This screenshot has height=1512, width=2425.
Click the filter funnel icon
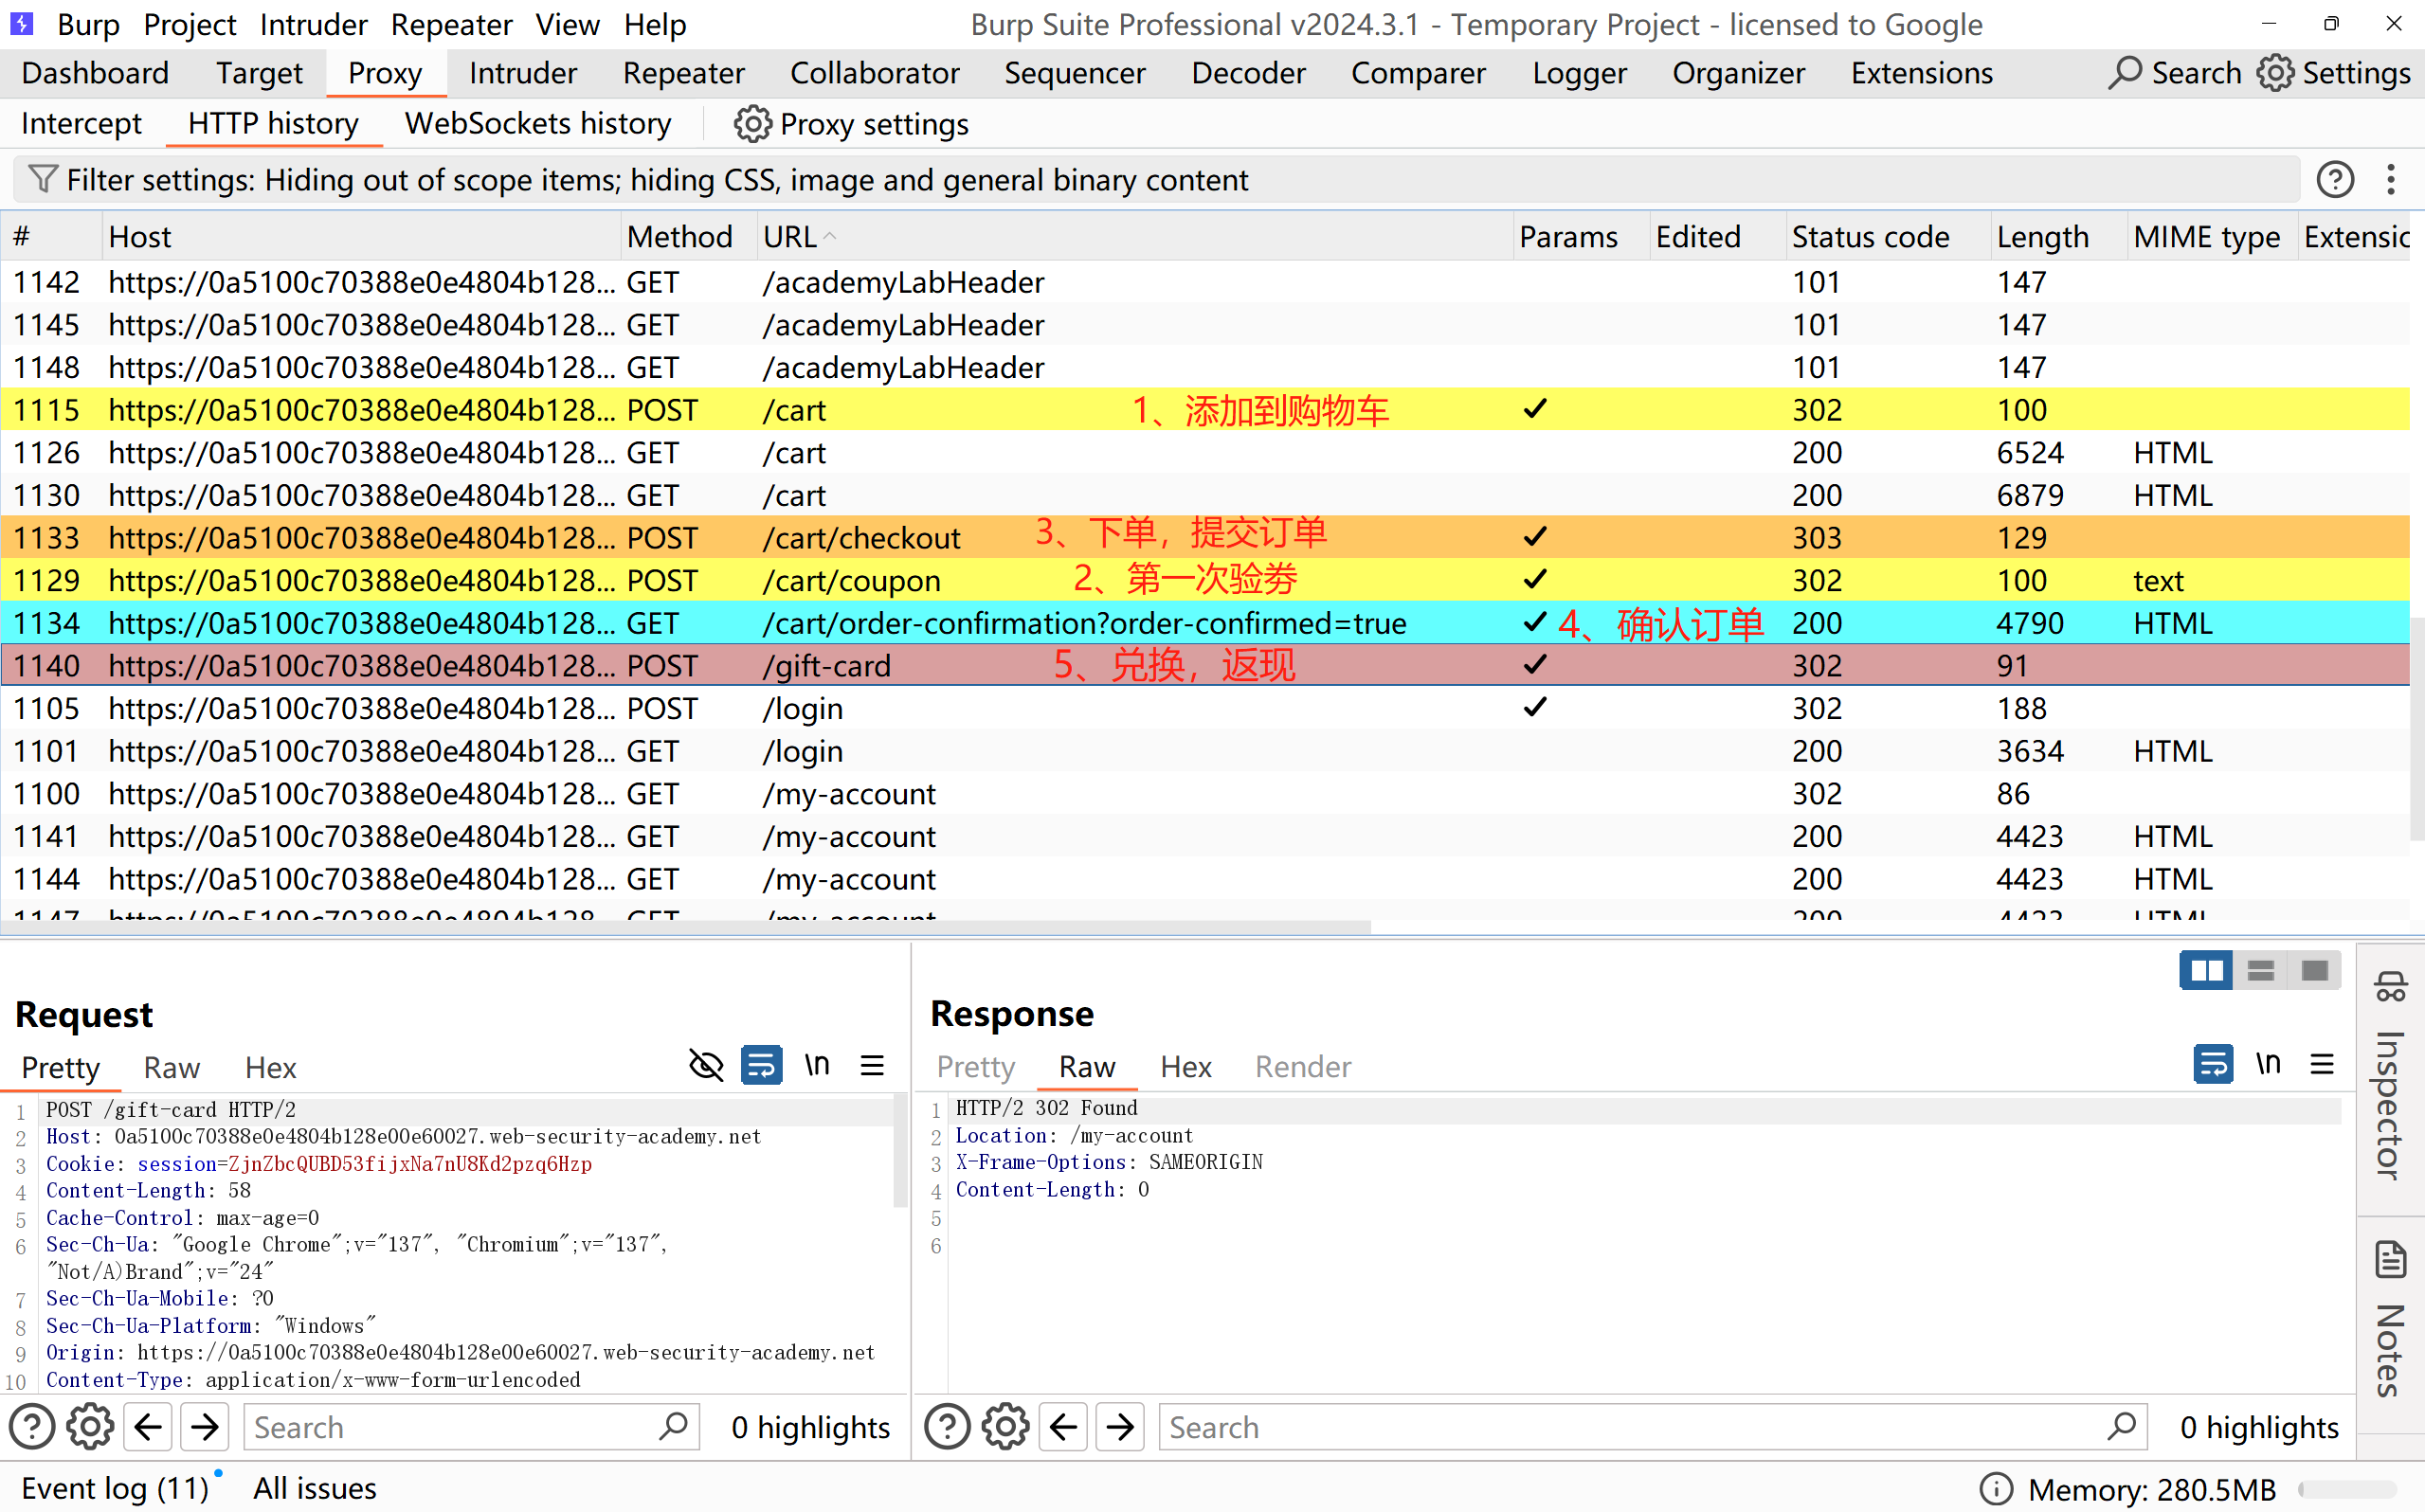coord(42,179)
